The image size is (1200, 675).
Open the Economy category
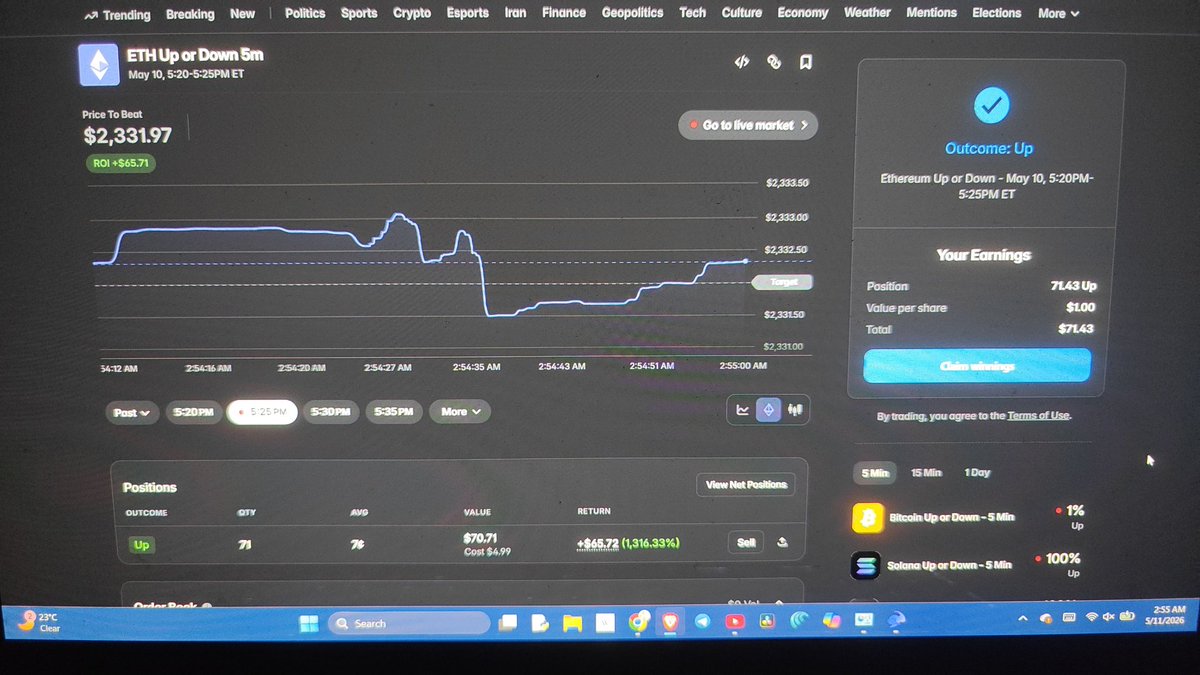pyautogui.click(x=803, y=13)
